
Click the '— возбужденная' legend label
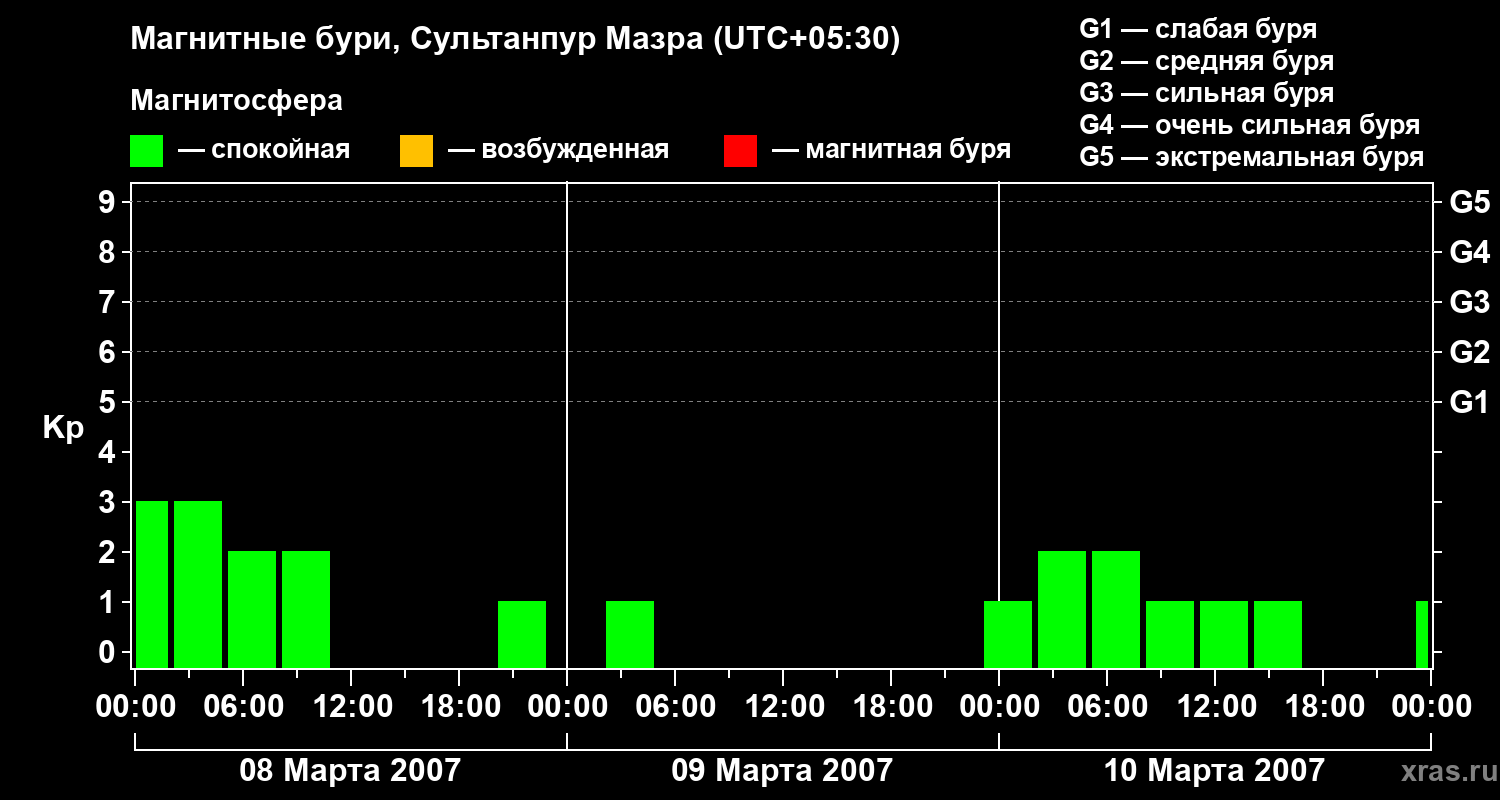[x=558, y=150]
